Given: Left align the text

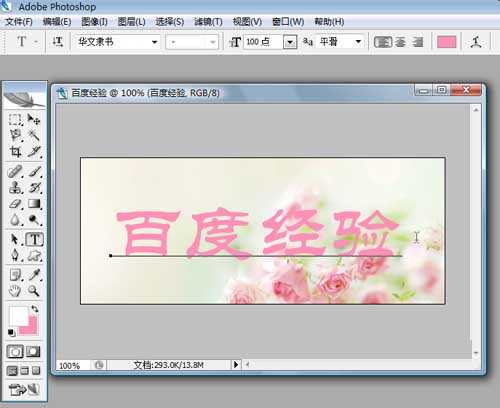Looking at the screenshot, I should pos(383,42).
